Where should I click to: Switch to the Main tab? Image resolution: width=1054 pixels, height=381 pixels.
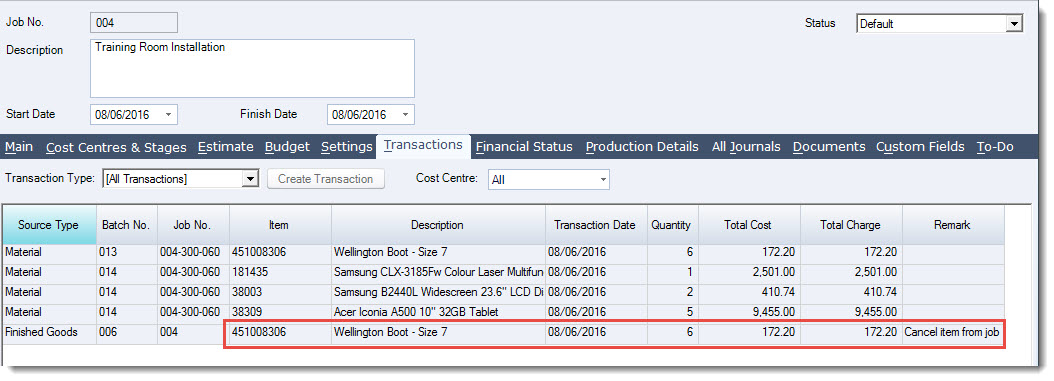pos(19,146)
